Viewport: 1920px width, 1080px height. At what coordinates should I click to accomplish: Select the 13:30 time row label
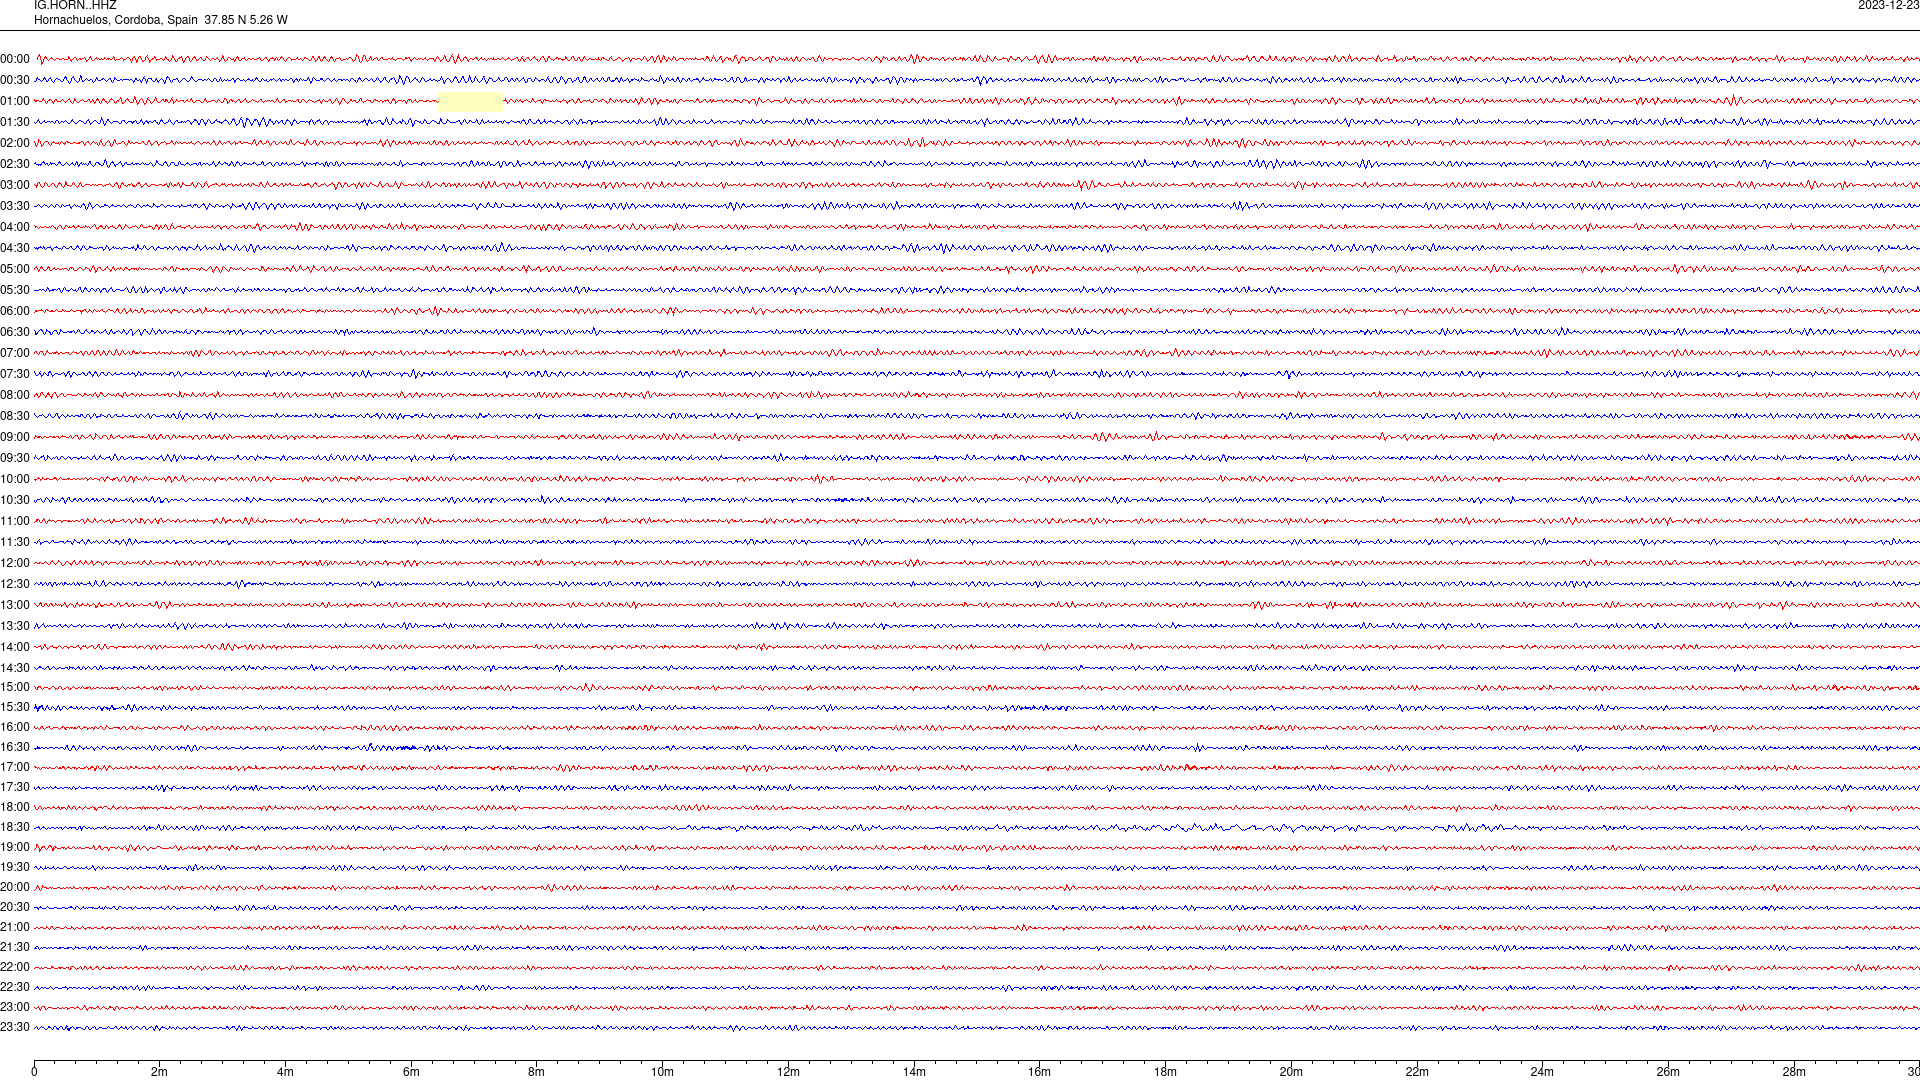point(15,626)
